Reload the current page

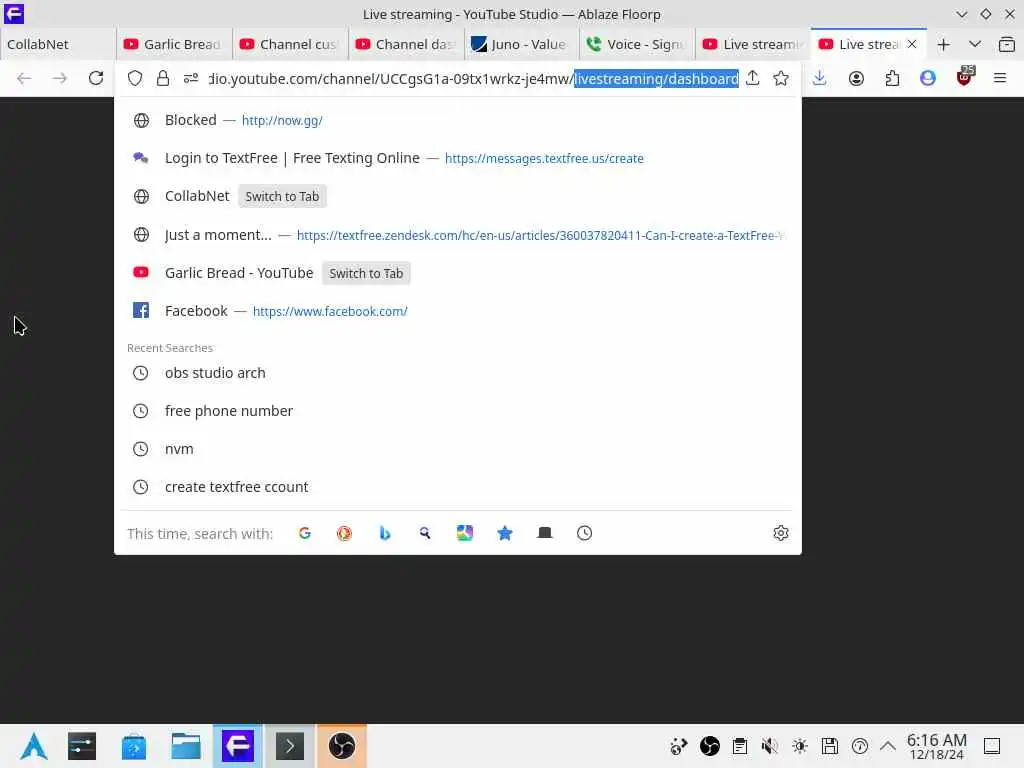(96, 78)
